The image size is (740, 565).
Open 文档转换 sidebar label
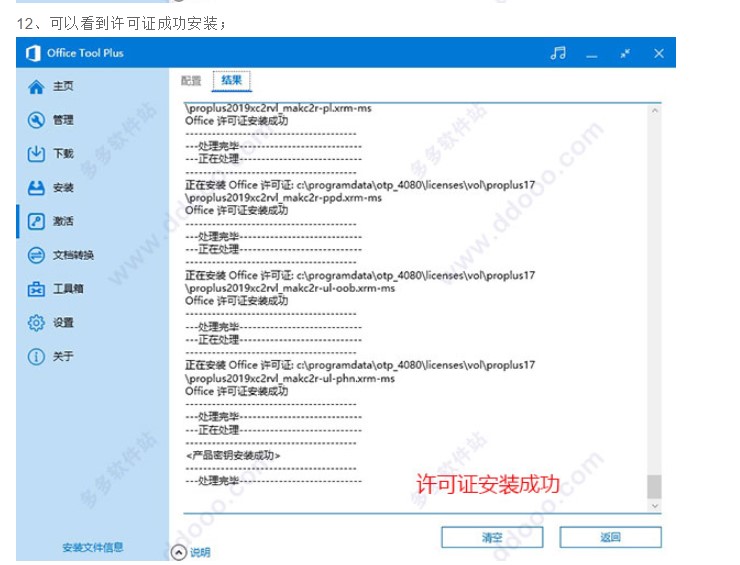click(73, 255)
